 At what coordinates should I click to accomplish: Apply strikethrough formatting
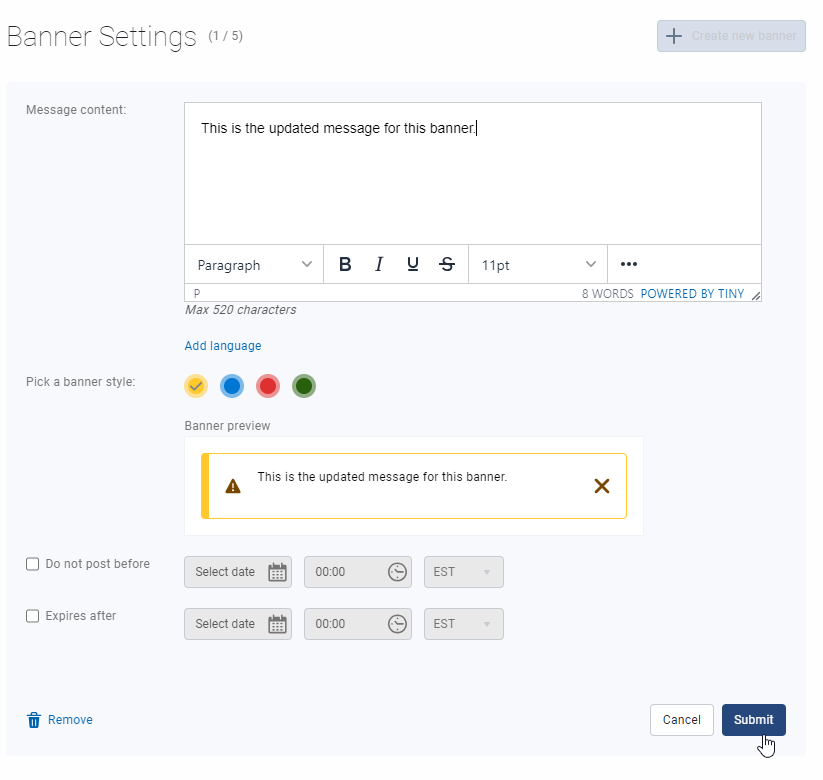click(447, 264)
